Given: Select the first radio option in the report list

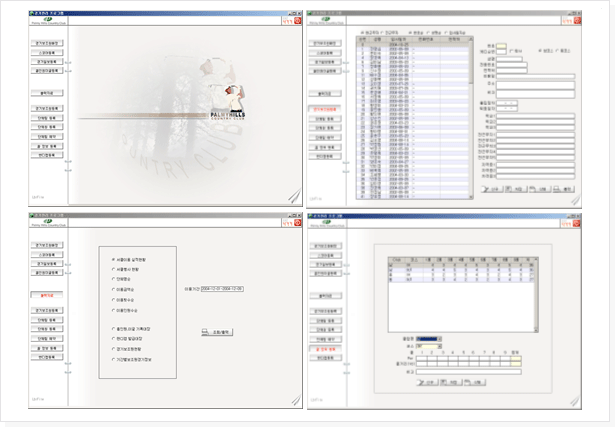Looking at the screenshot, I should click(x=113, y=258).
